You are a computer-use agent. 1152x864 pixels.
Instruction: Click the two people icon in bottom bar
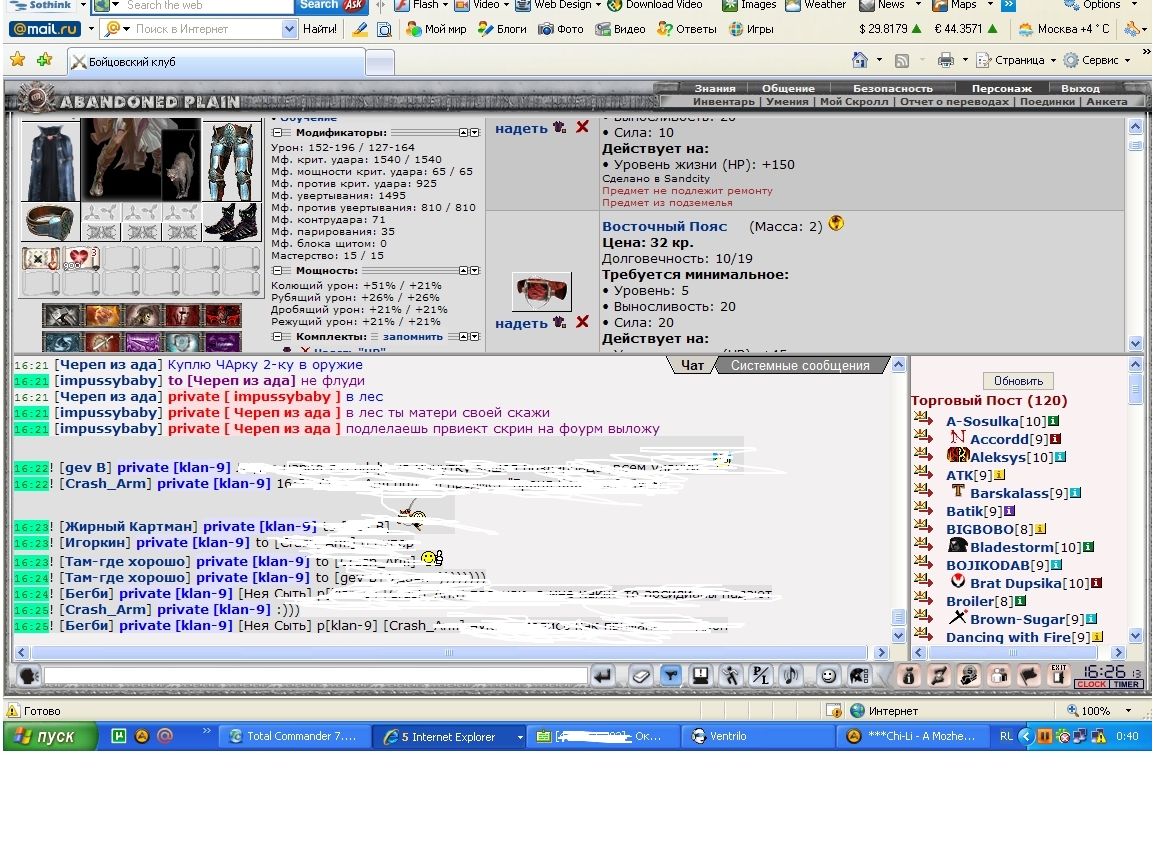click(x=998, y=675)
